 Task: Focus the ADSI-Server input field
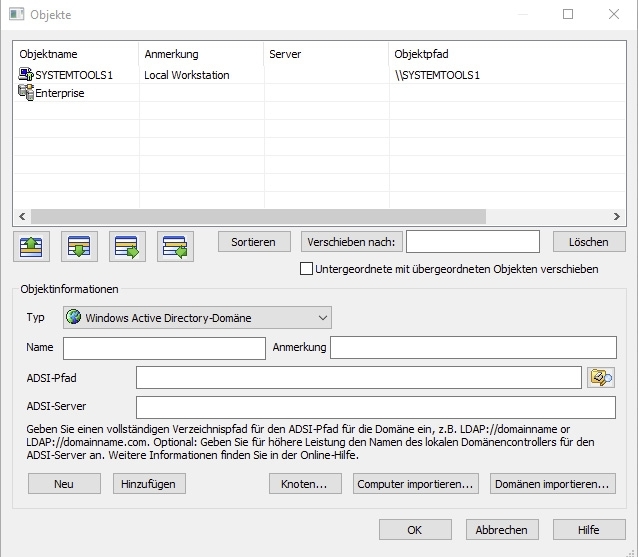tap(376, 407)
